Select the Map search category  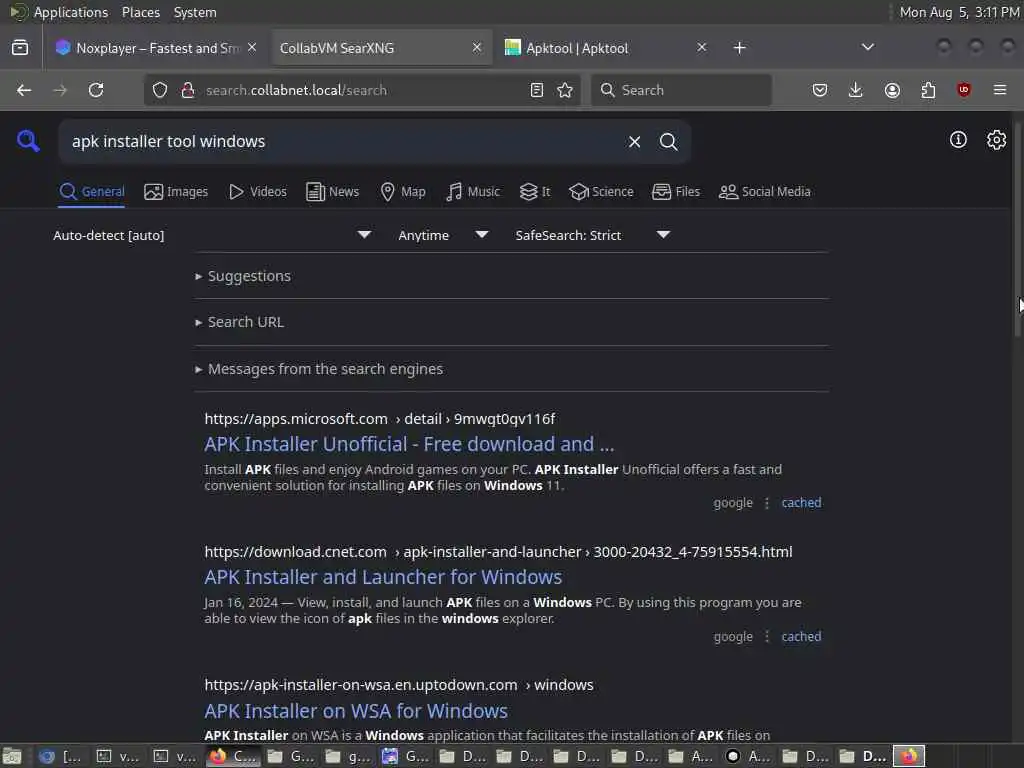coord(403,191)
